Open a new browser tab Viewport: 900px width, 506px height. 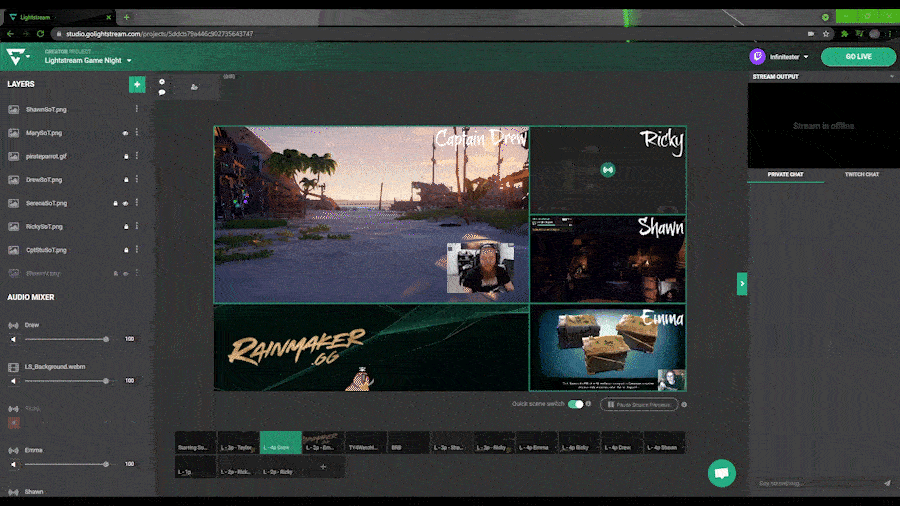click(126, 17)
